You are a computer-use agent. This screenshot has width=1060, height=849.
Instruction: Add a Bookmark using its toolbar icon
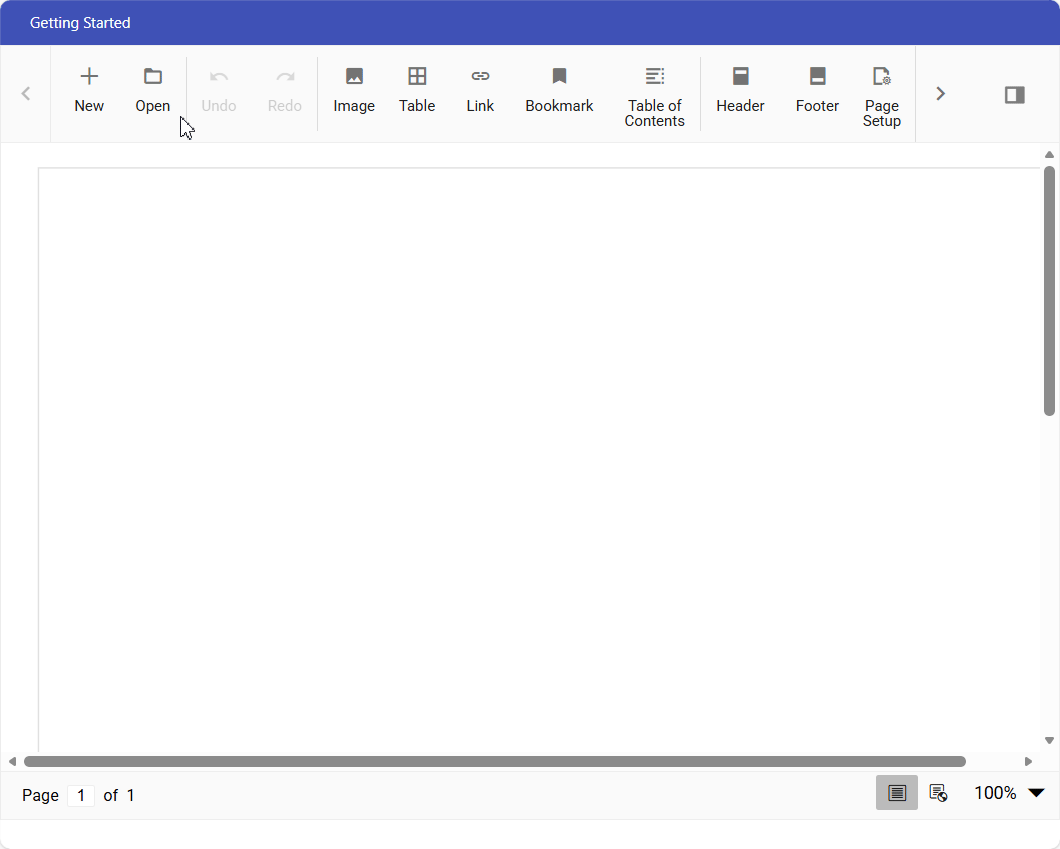[x=559, y=90]
